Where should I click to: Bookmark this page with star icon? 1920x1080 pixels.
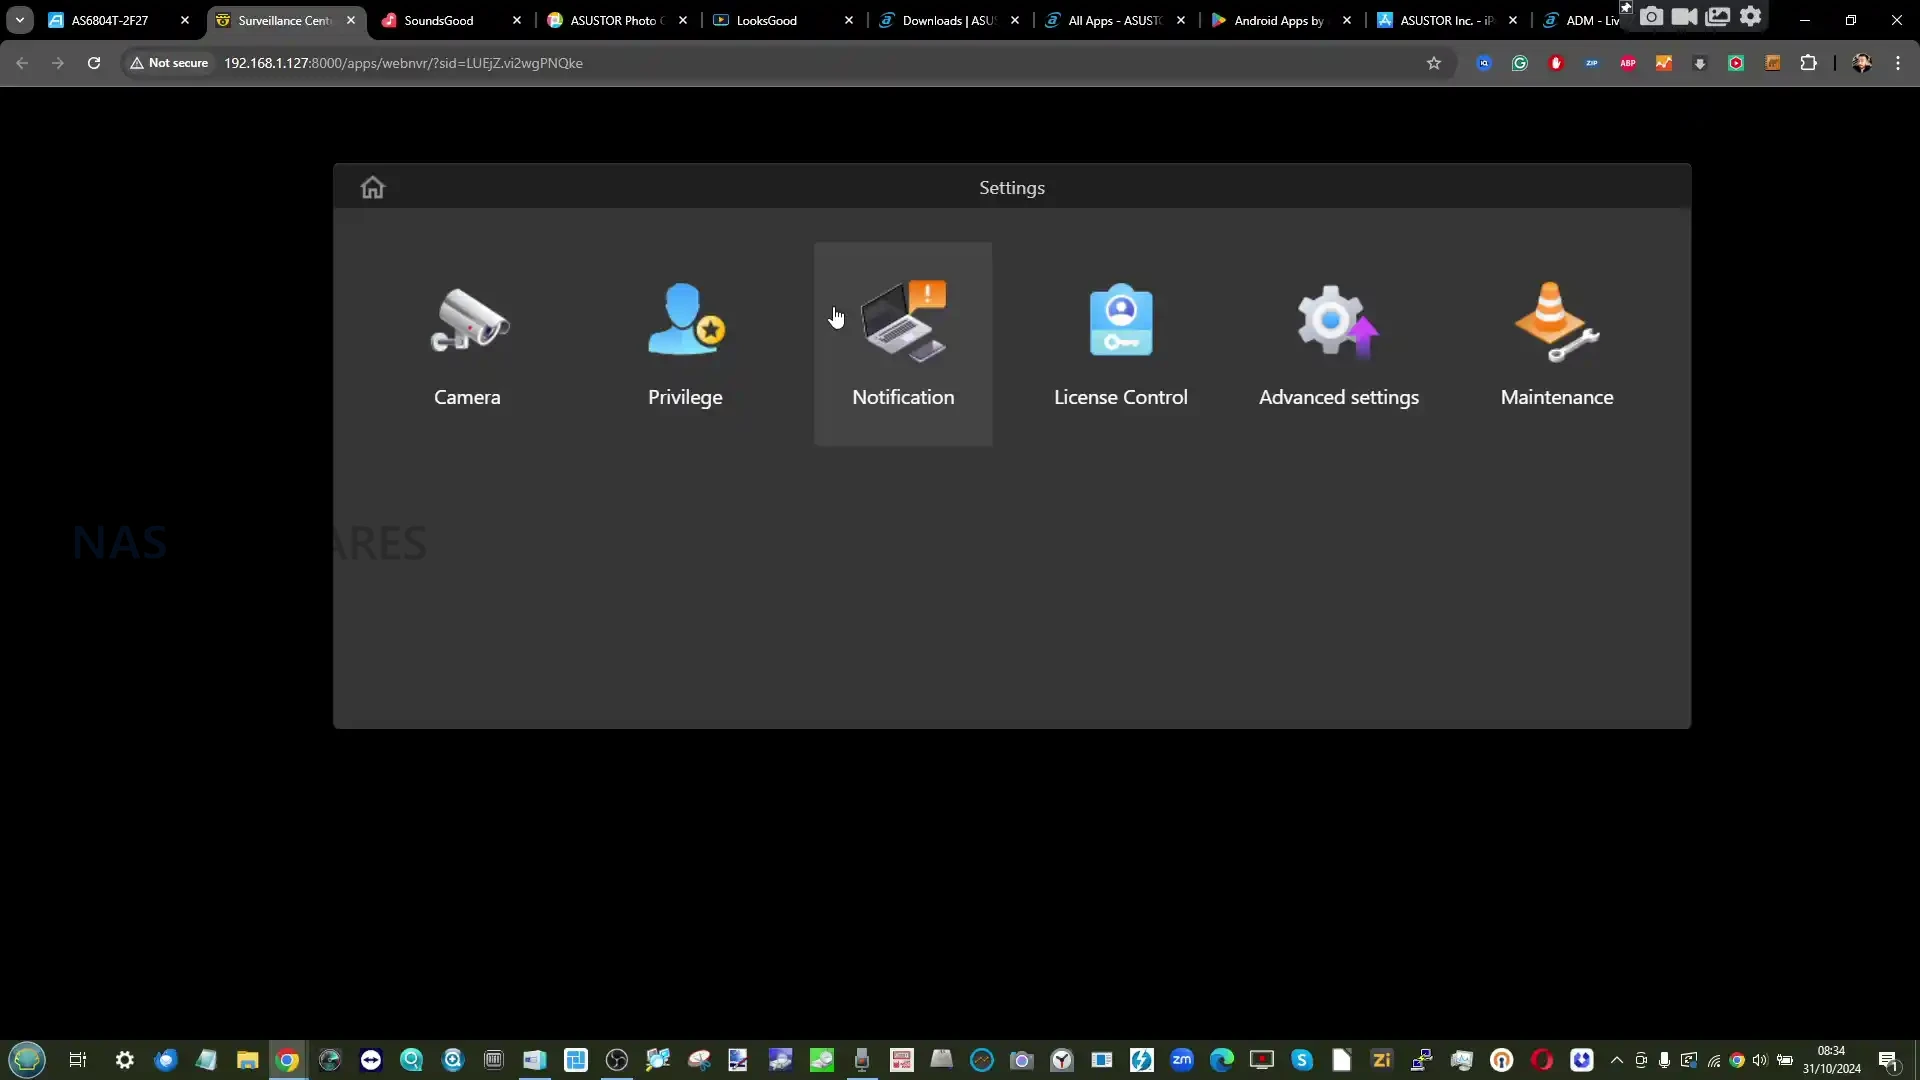pyautogui.click(x=1434, y=63)
